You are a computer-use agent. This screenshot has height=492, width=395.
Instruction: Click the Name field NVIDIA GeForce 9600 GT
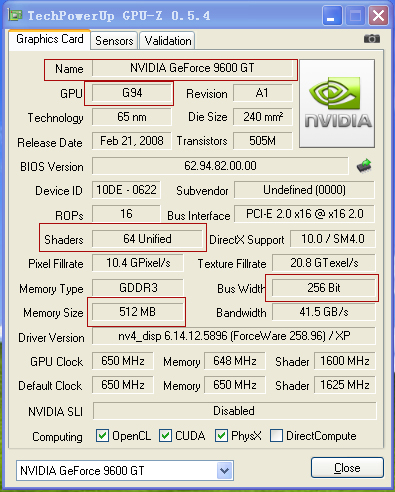[192, 68]
